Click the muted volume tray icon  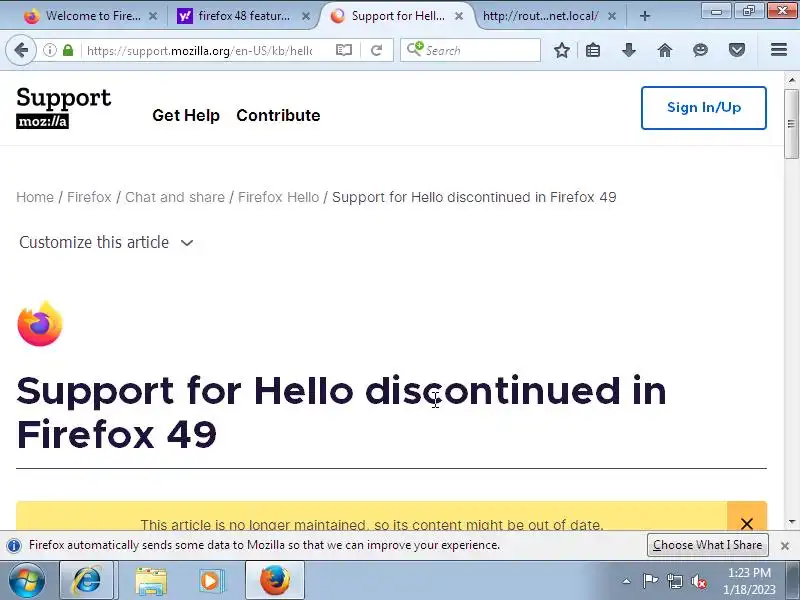point(699,581)
